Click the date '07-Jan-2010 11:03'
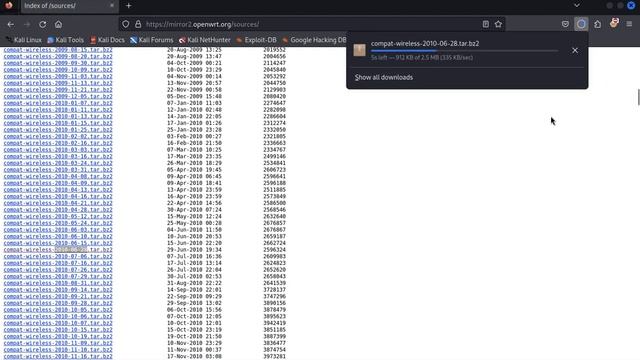 (194, 103)
